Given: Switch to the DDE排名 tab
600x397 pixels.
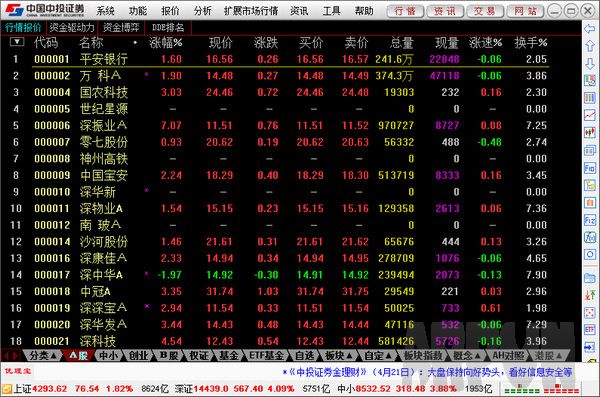Looking at the screenshot, I should click(168, 28).
